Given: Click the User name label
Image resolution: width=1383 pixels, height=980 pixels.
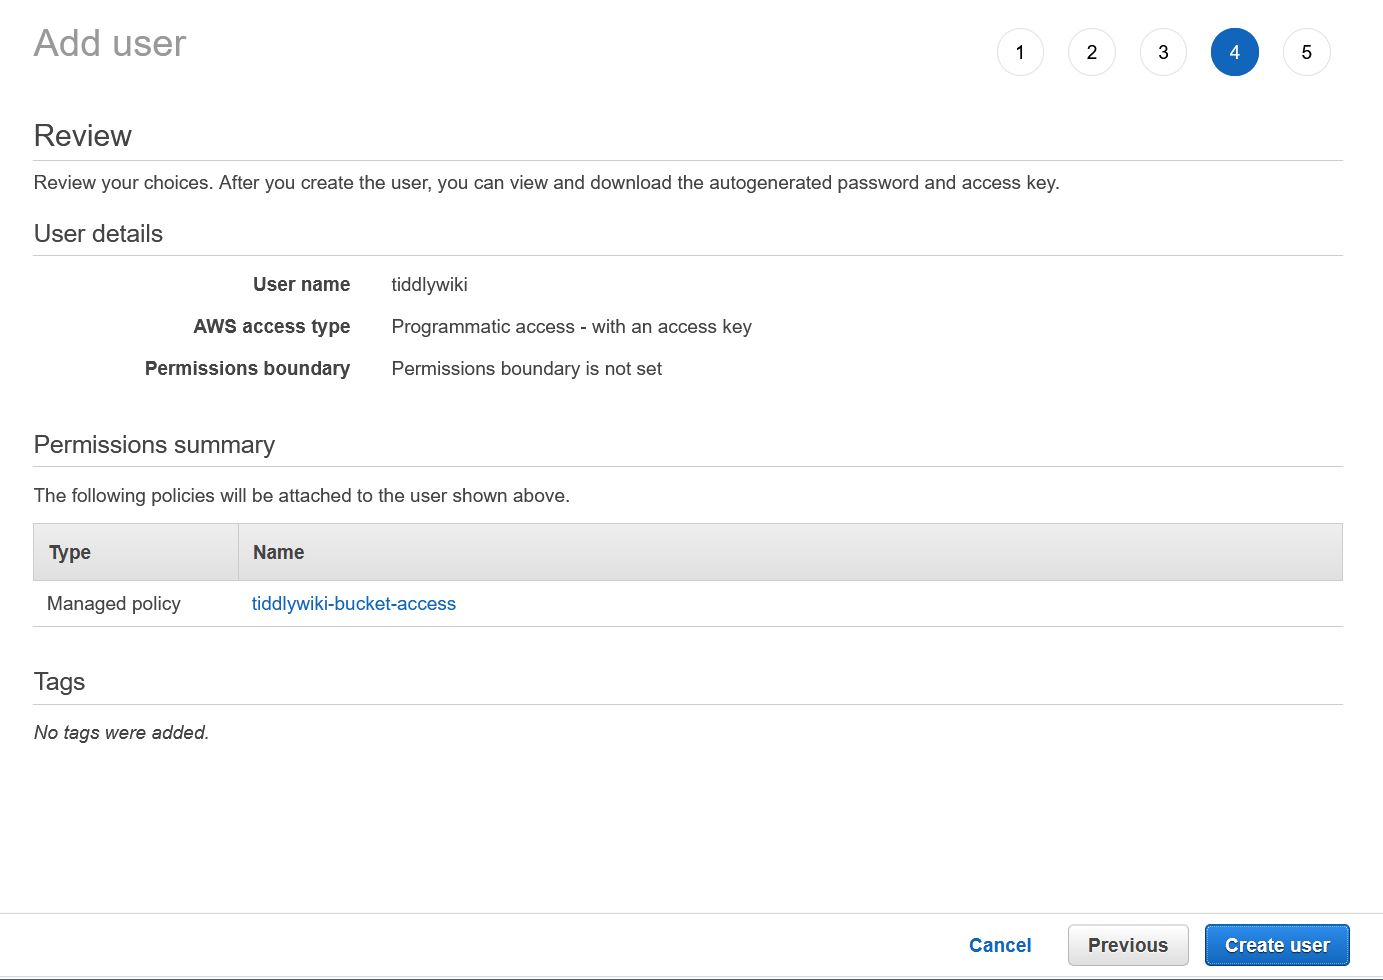Looking at the screenshot, I should [x=301, y=285].
